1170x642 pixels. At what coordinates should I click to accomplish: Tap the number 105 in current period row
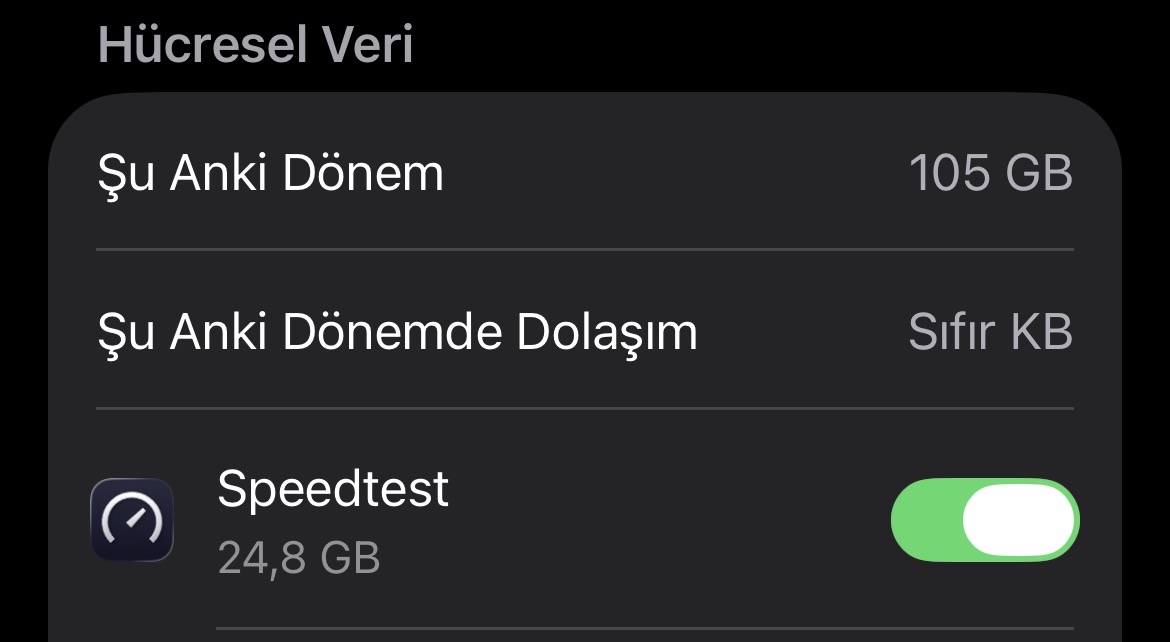(x=942, y=174)
